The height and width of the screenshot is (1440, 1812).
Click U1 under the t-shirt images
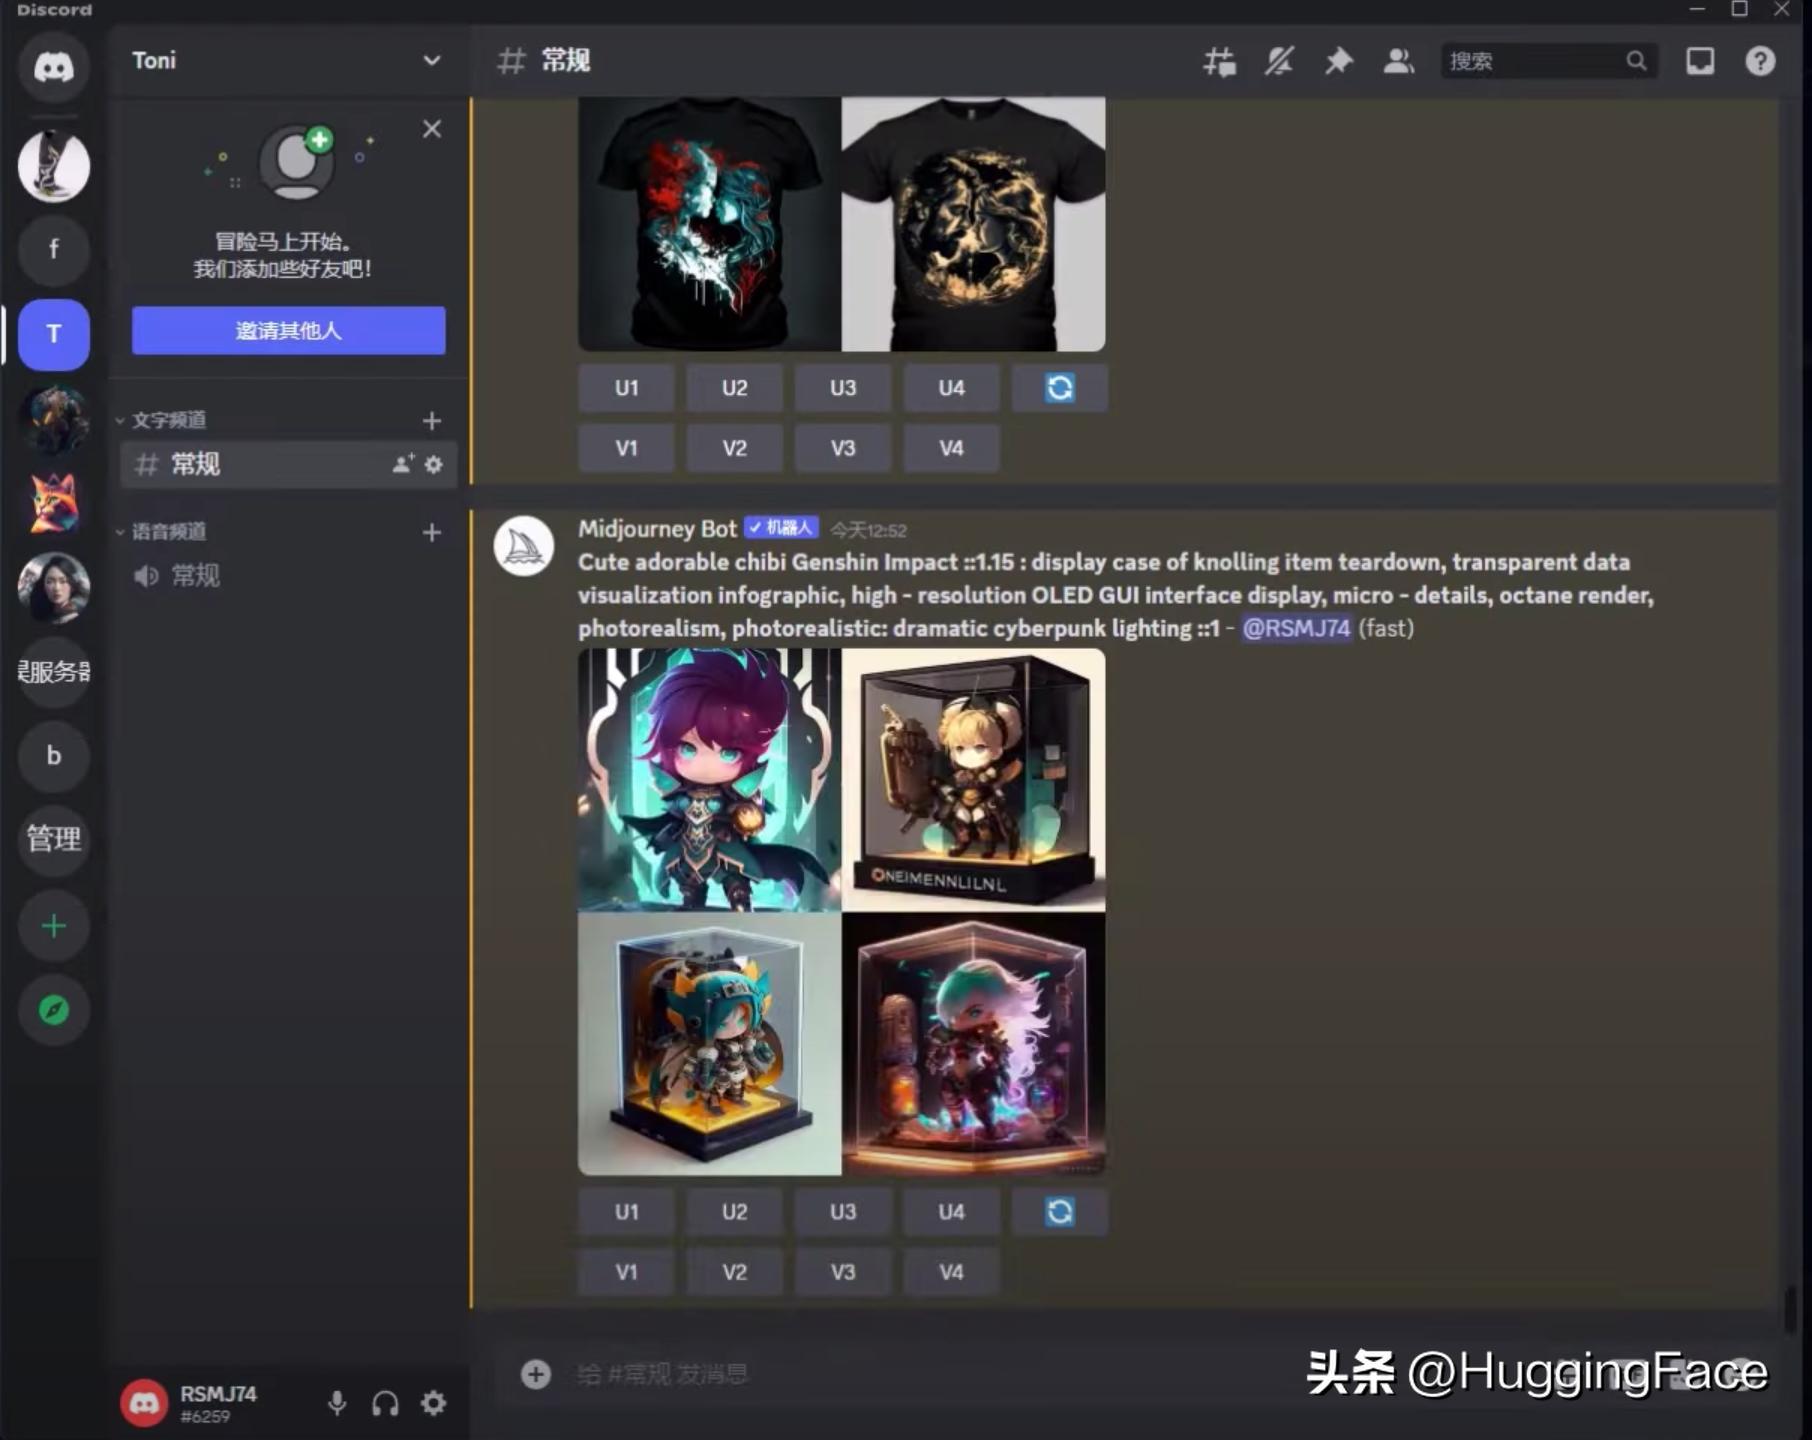(626, 388)
